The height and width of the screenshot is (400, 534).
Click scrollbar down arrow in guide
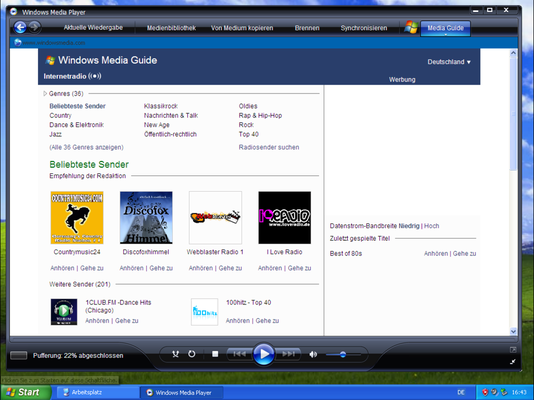pyautogui.click(x=513, y=331)
